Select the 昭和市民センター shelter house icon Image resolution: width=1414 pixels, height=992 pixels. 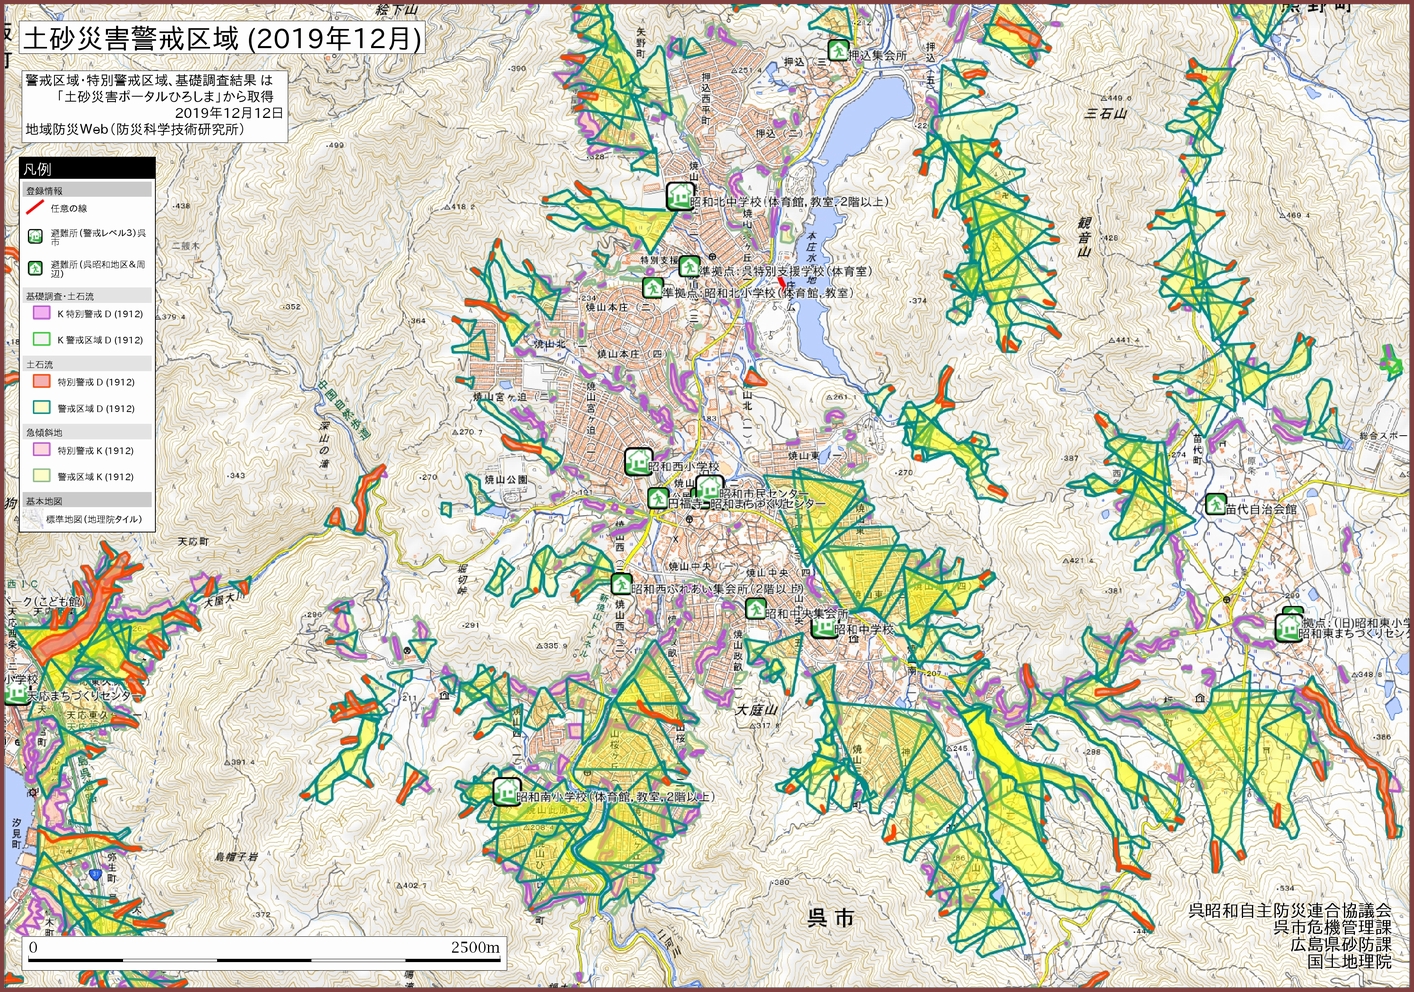pos(709,490)
